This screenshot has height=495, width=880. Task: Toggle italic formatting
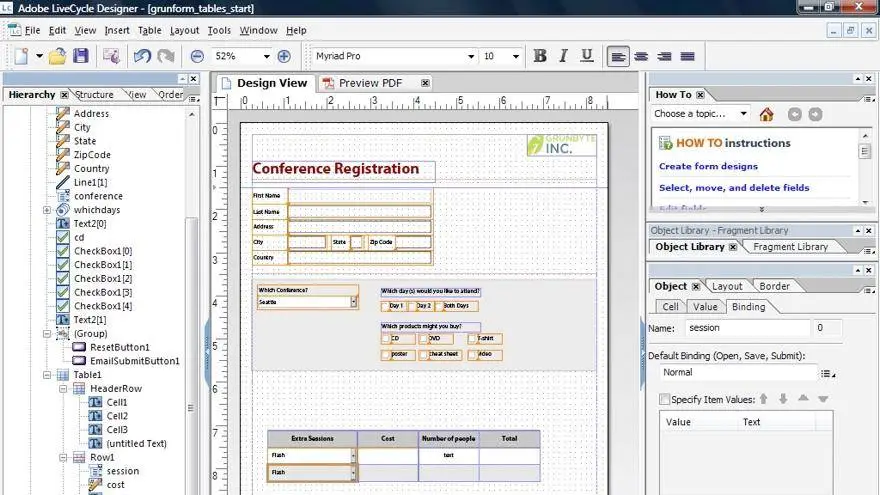tap(563, 56)
